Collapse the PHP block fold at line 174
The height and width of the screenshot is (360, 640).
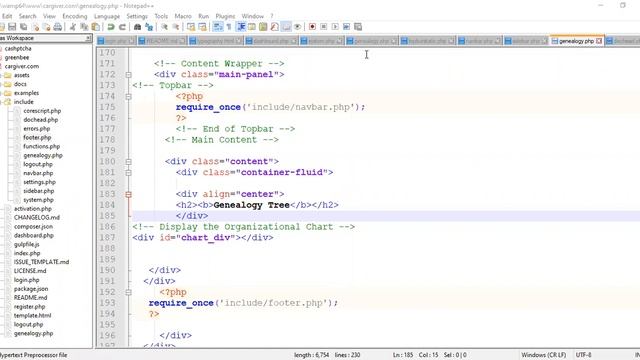pos(129,97)
